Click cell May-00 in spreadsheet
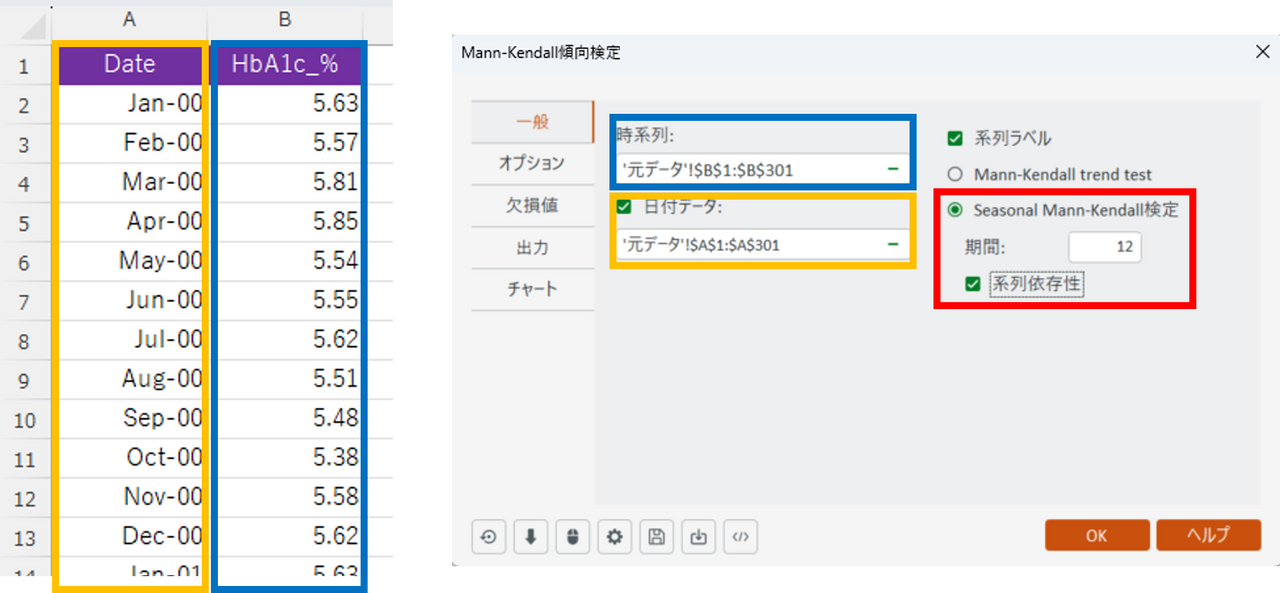 (130, 261)
